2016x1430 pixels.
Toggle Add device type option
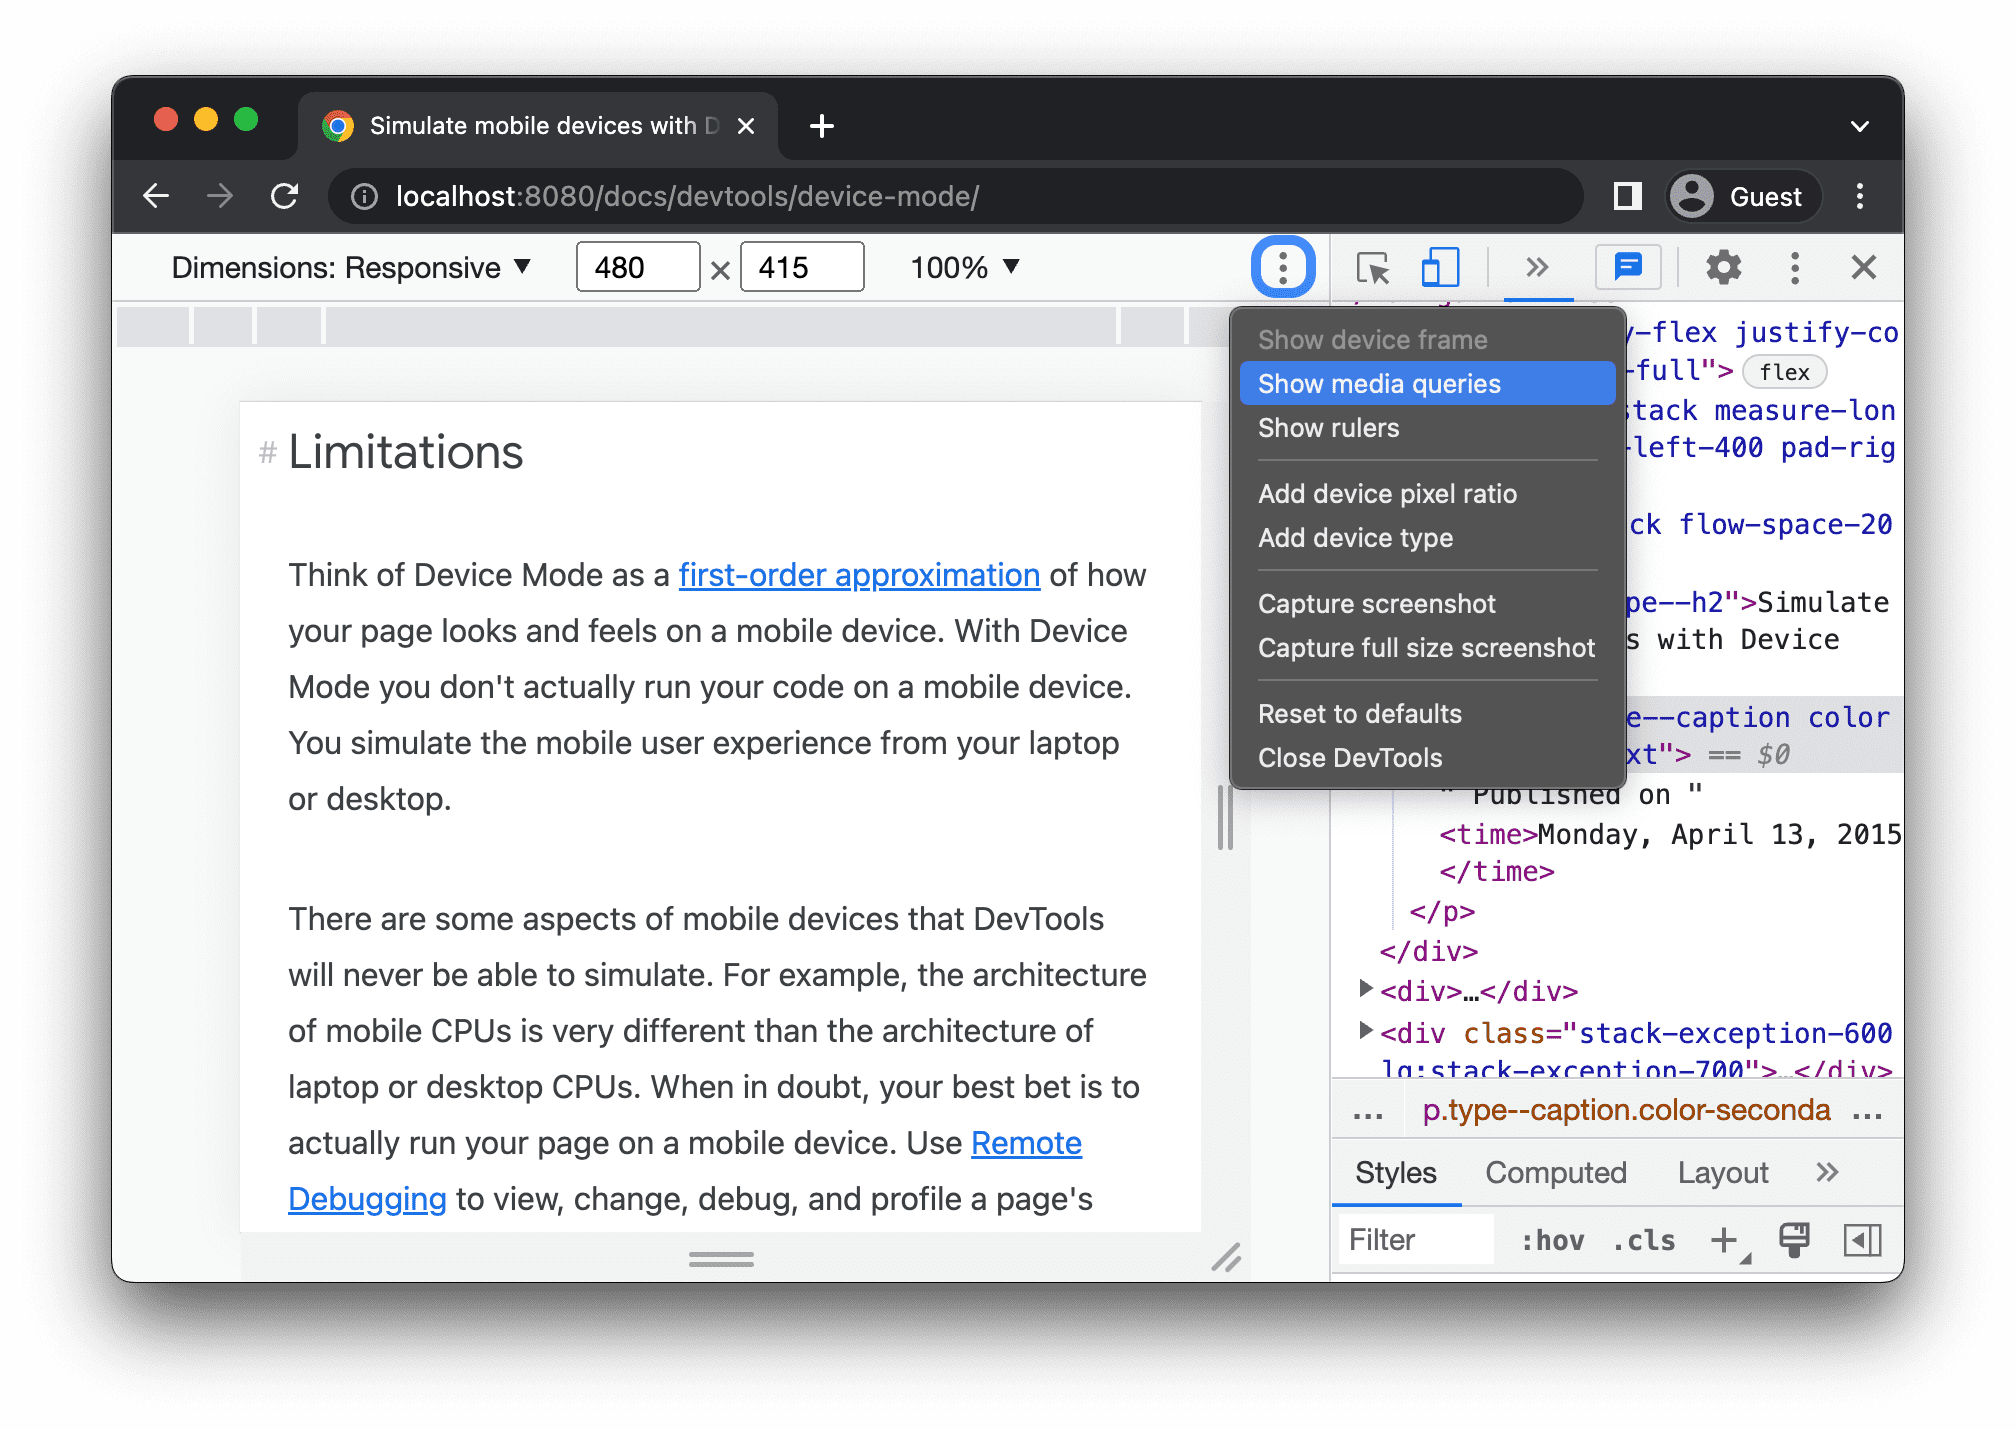(x=1354, y=539)
